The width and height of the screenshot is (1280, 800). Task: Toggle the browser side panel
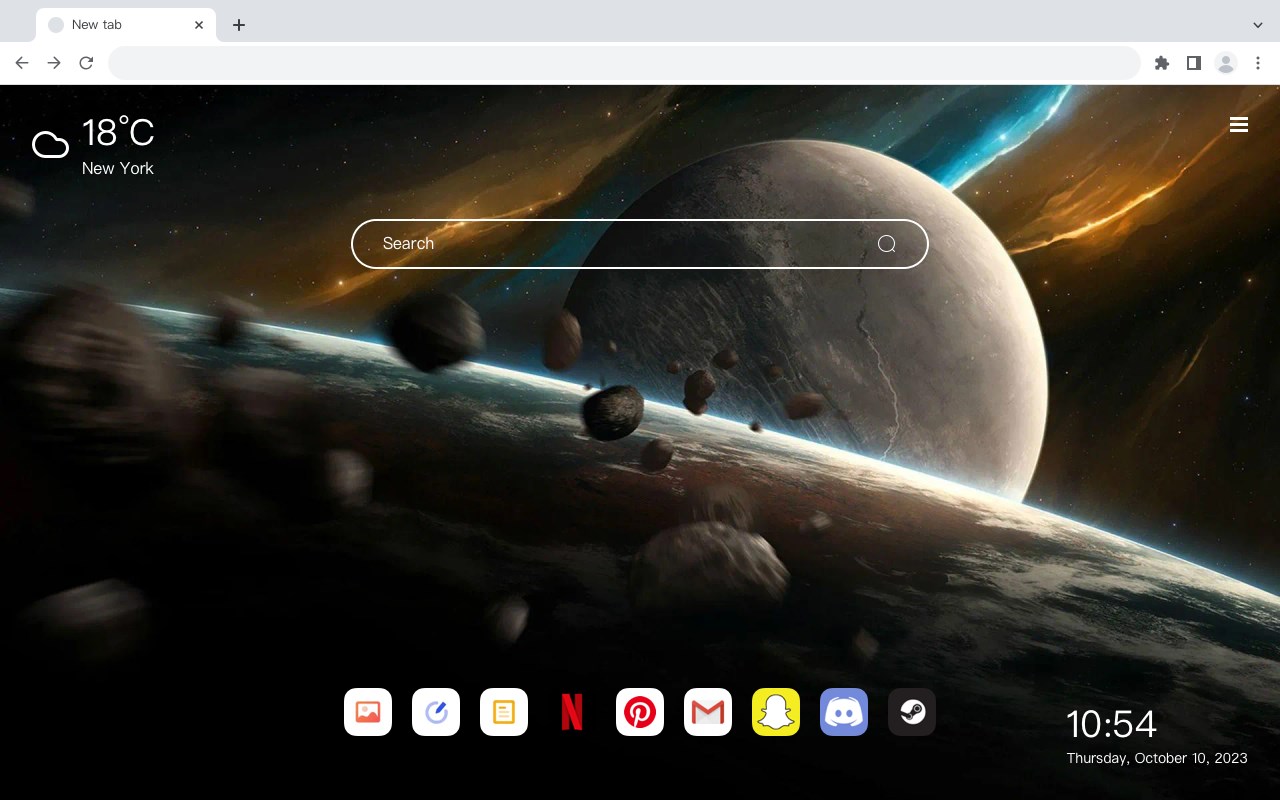click(1193, 63)
